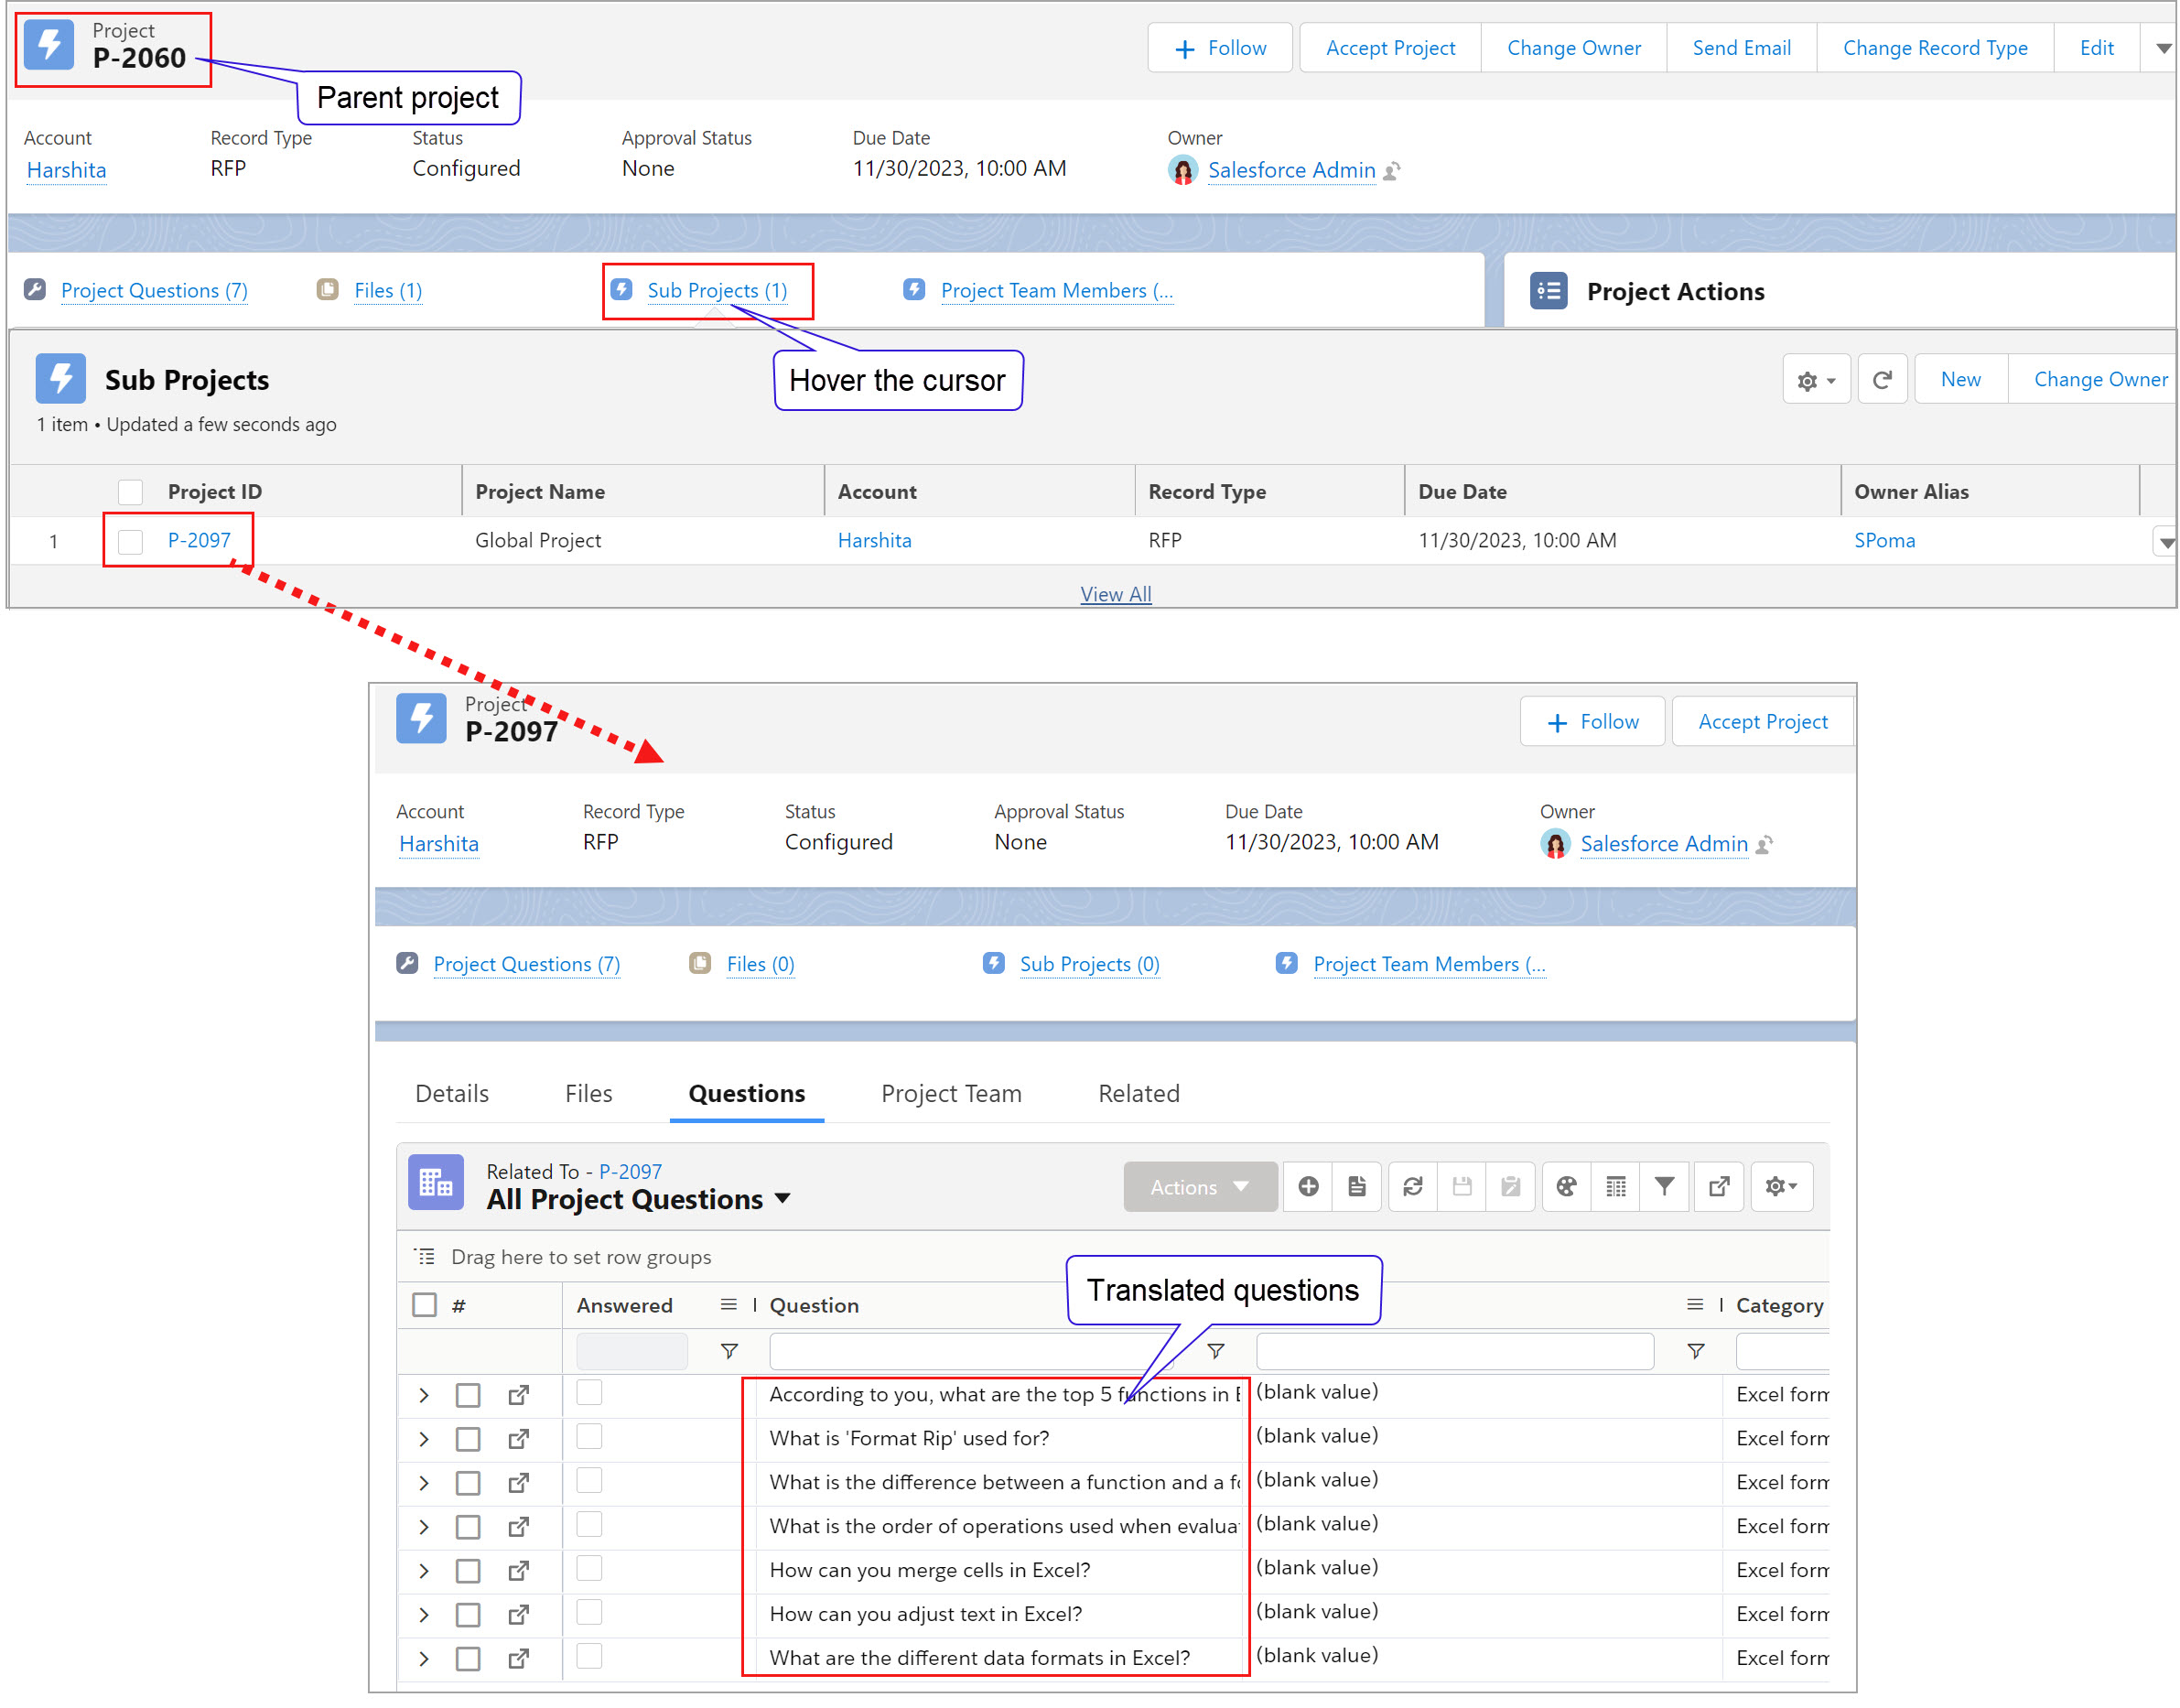This screenshot has width=2180, height=1708.
Task: Toggle select-all checkbox in questions grid header
Action: [x=425, y=1305]
